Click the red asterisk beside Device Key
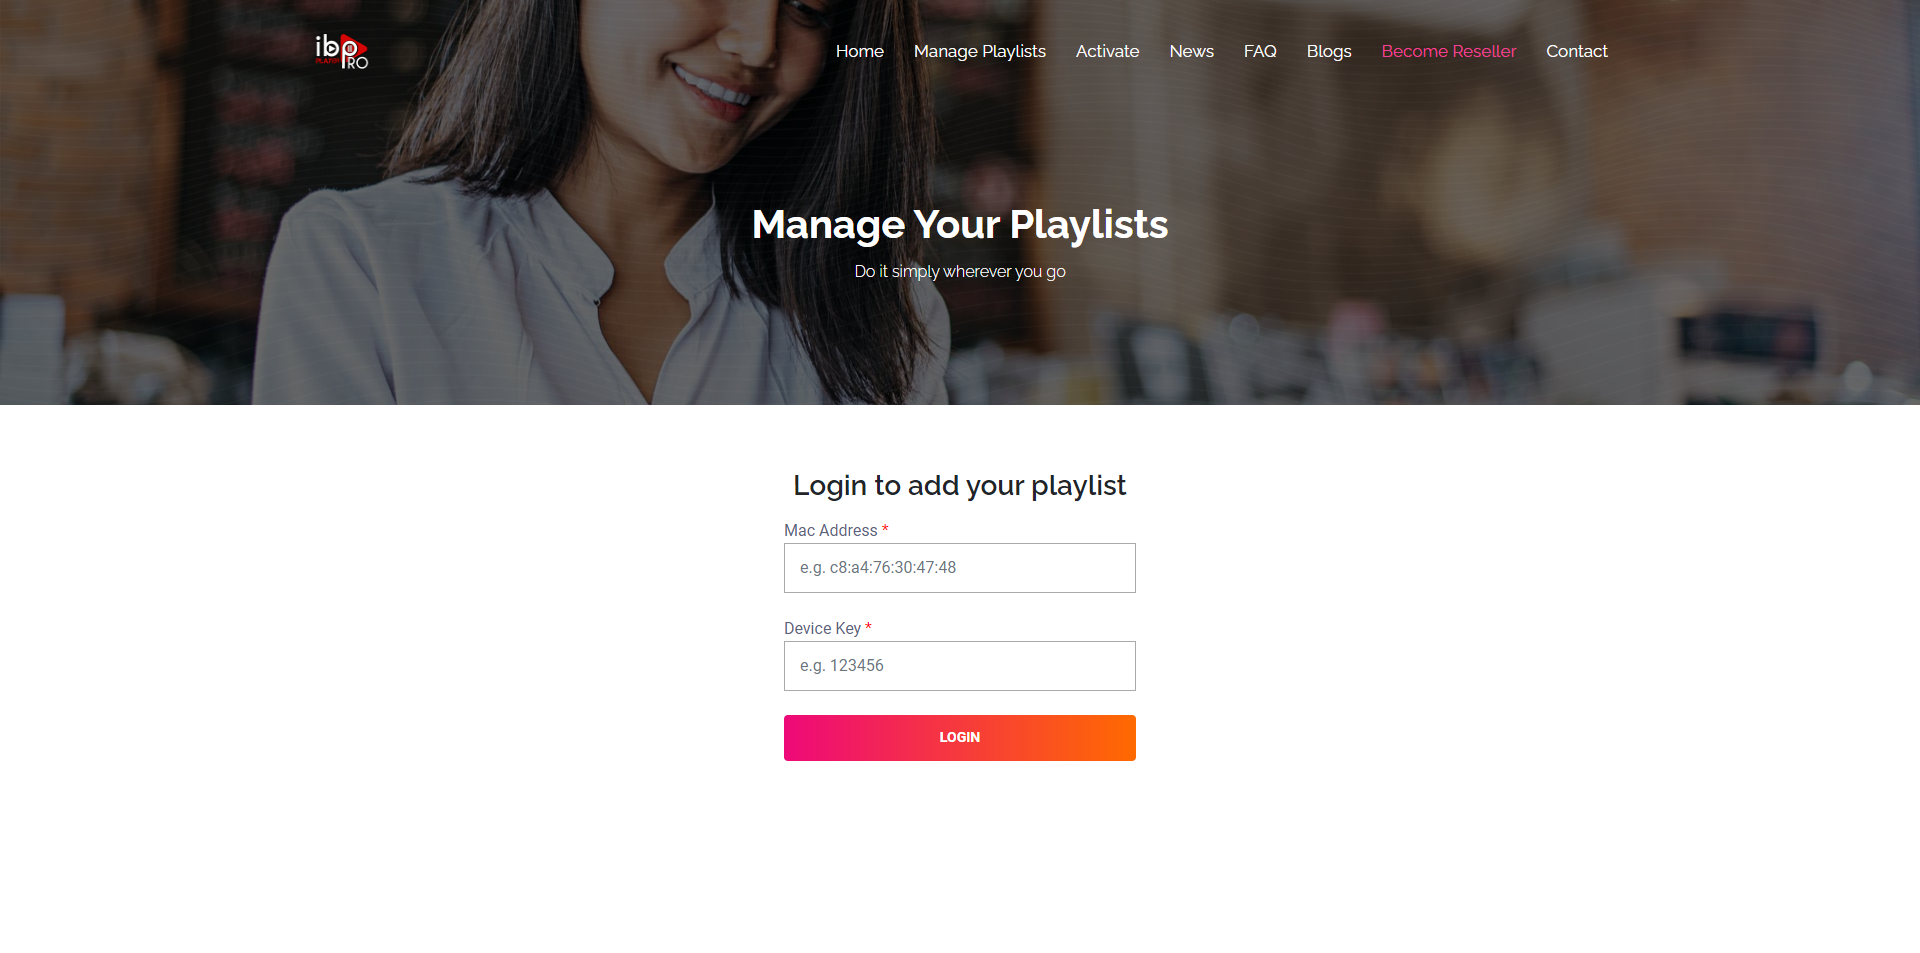 [x=868, y=627]
